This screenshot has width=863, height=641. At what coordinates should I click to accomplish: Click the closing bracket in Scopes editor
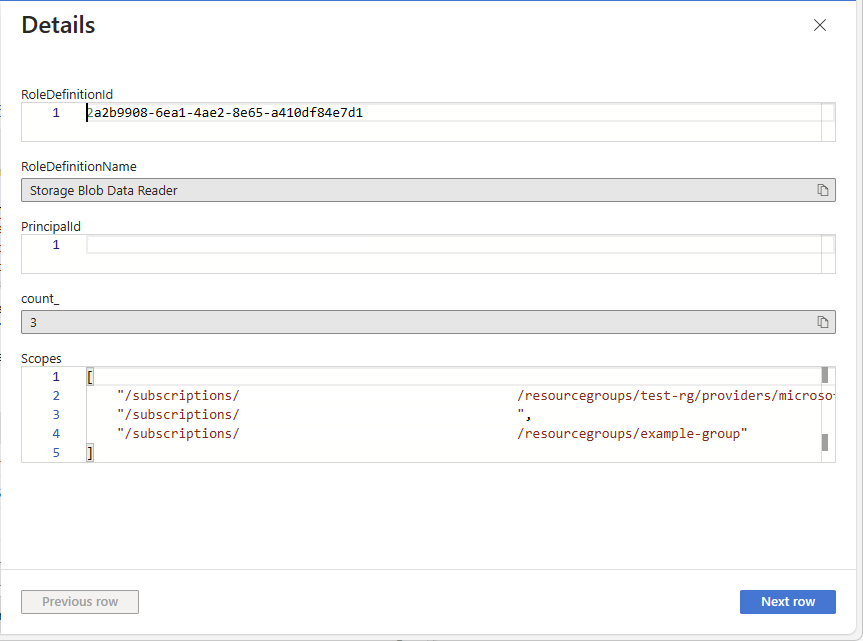90,453
